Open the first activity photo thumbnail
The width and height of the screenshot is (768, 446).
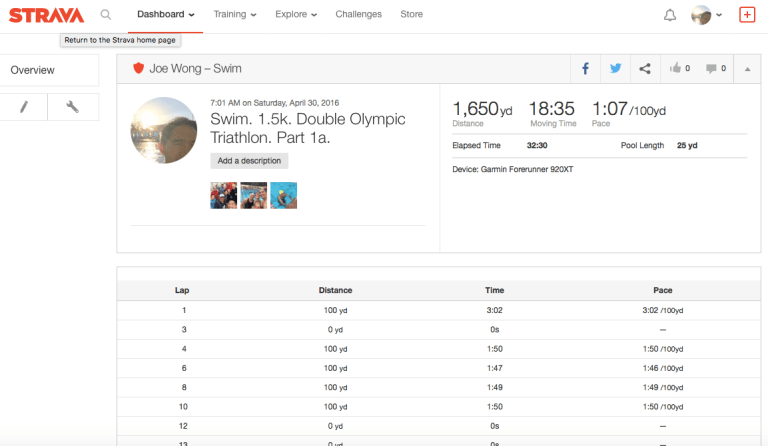pos(223,195)
